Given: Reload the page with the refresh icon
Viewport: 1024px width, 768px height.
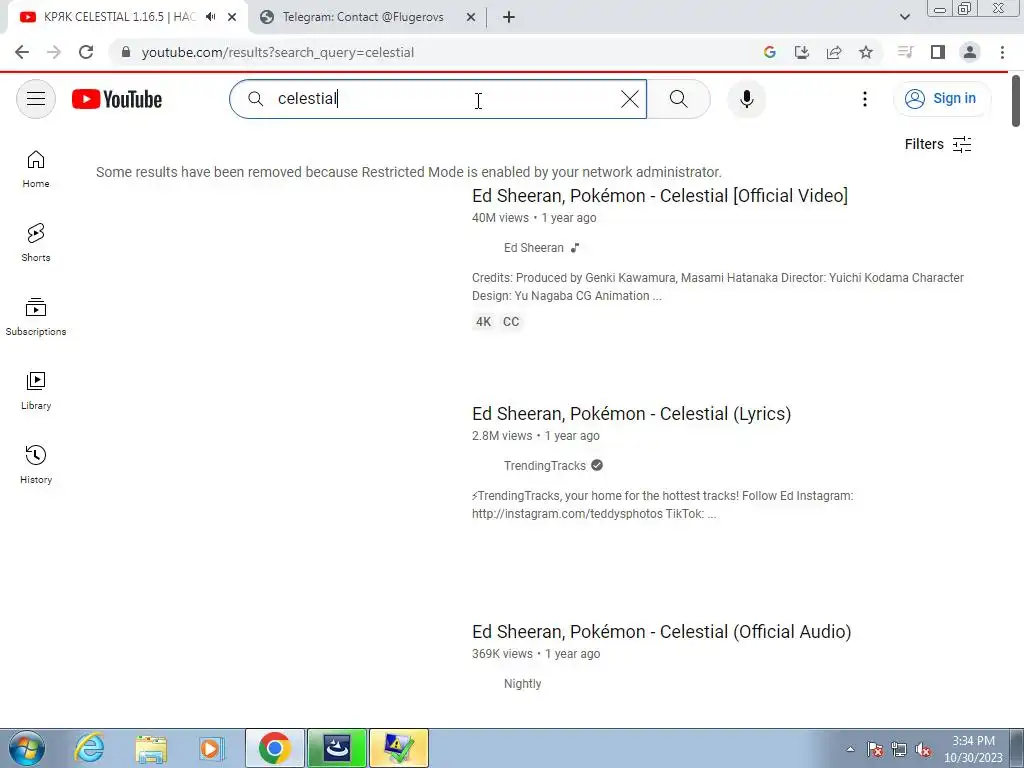Looking at the screenshot, I should (86, 52).
